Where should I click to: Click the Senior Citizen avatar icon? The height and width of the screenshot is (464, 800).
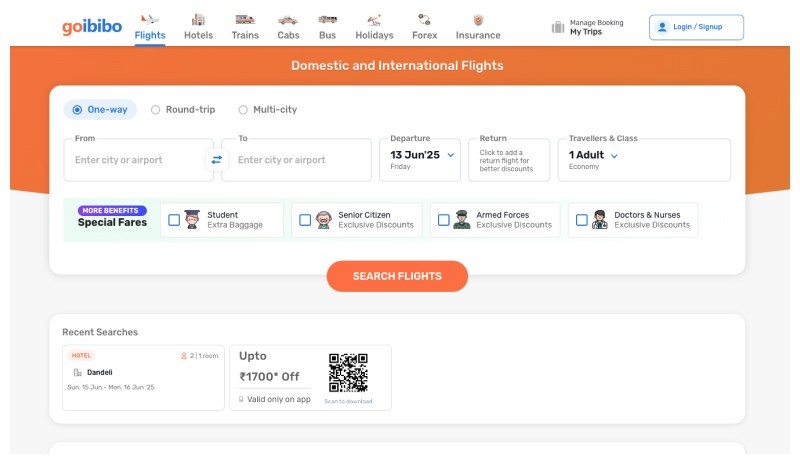click(323, 219)
